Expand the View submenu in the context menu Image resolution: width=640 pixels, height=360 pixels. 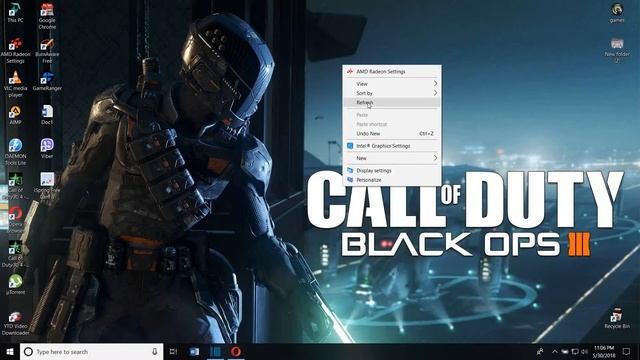point(392,84)
